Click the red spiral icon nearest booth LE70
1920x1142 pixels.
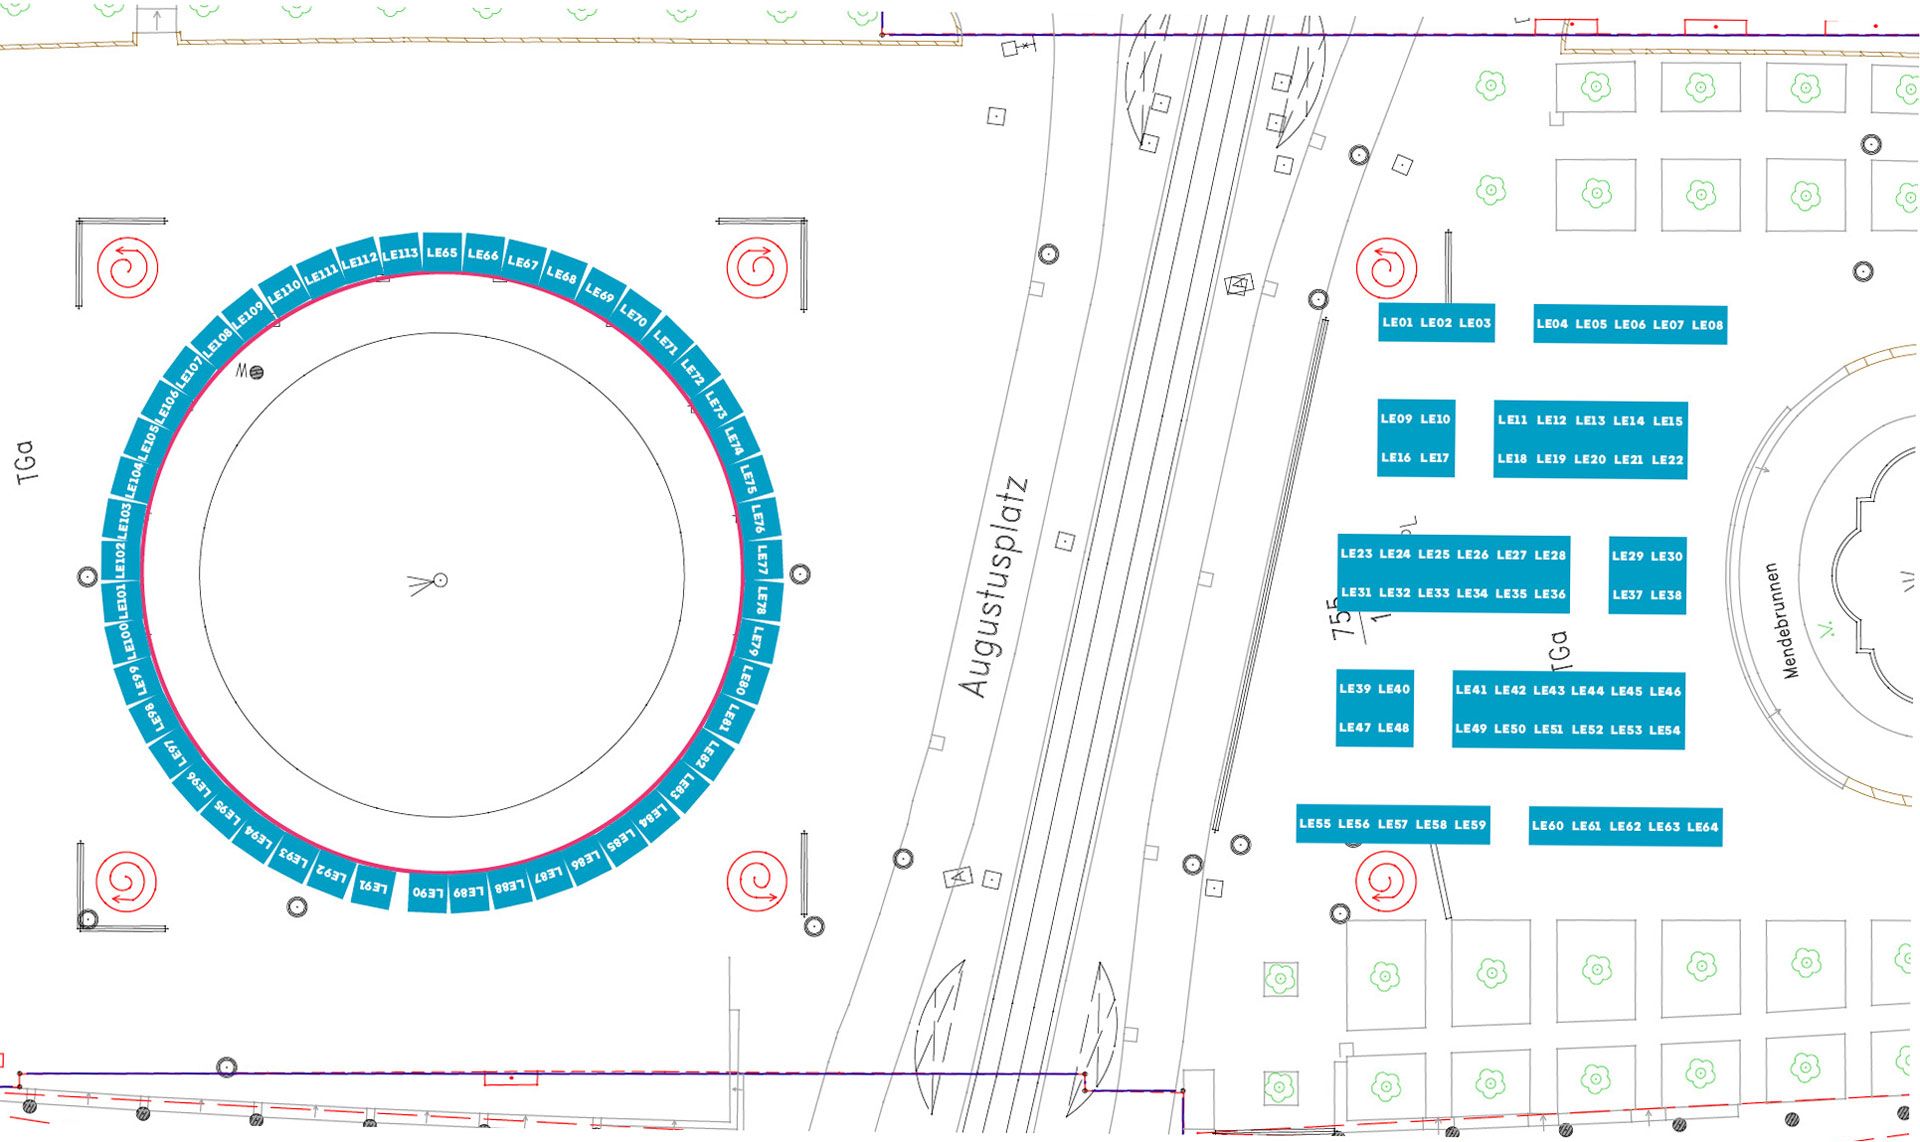click(x=757, y=267)
